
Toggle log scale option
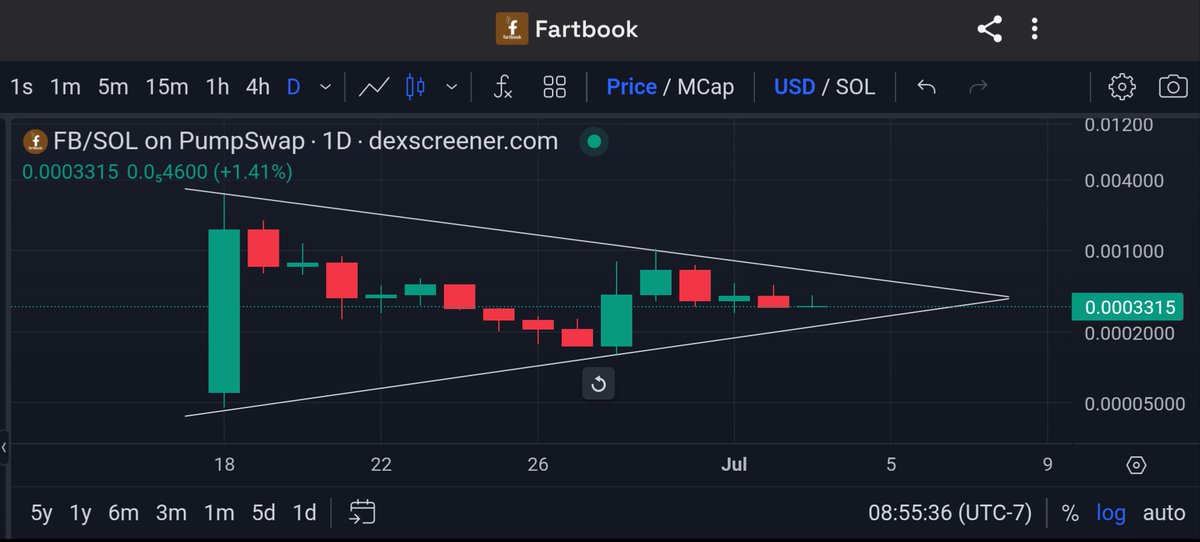1111,513
